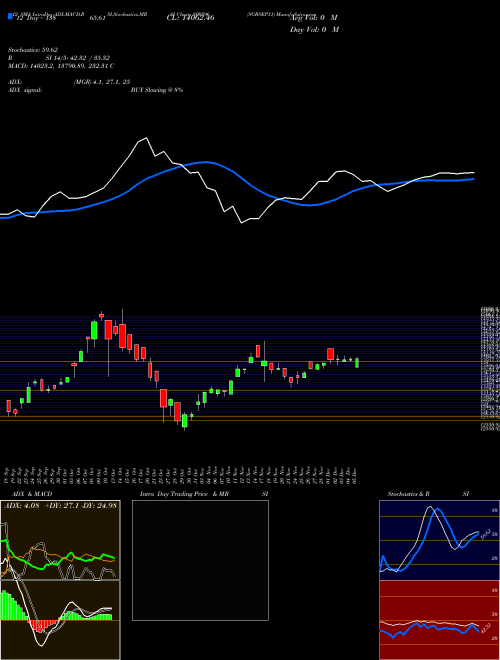Image resolution: width=500 pixels, height=660 pixels.
Task: Click the peak of the white price line
Action: point(146,138)
